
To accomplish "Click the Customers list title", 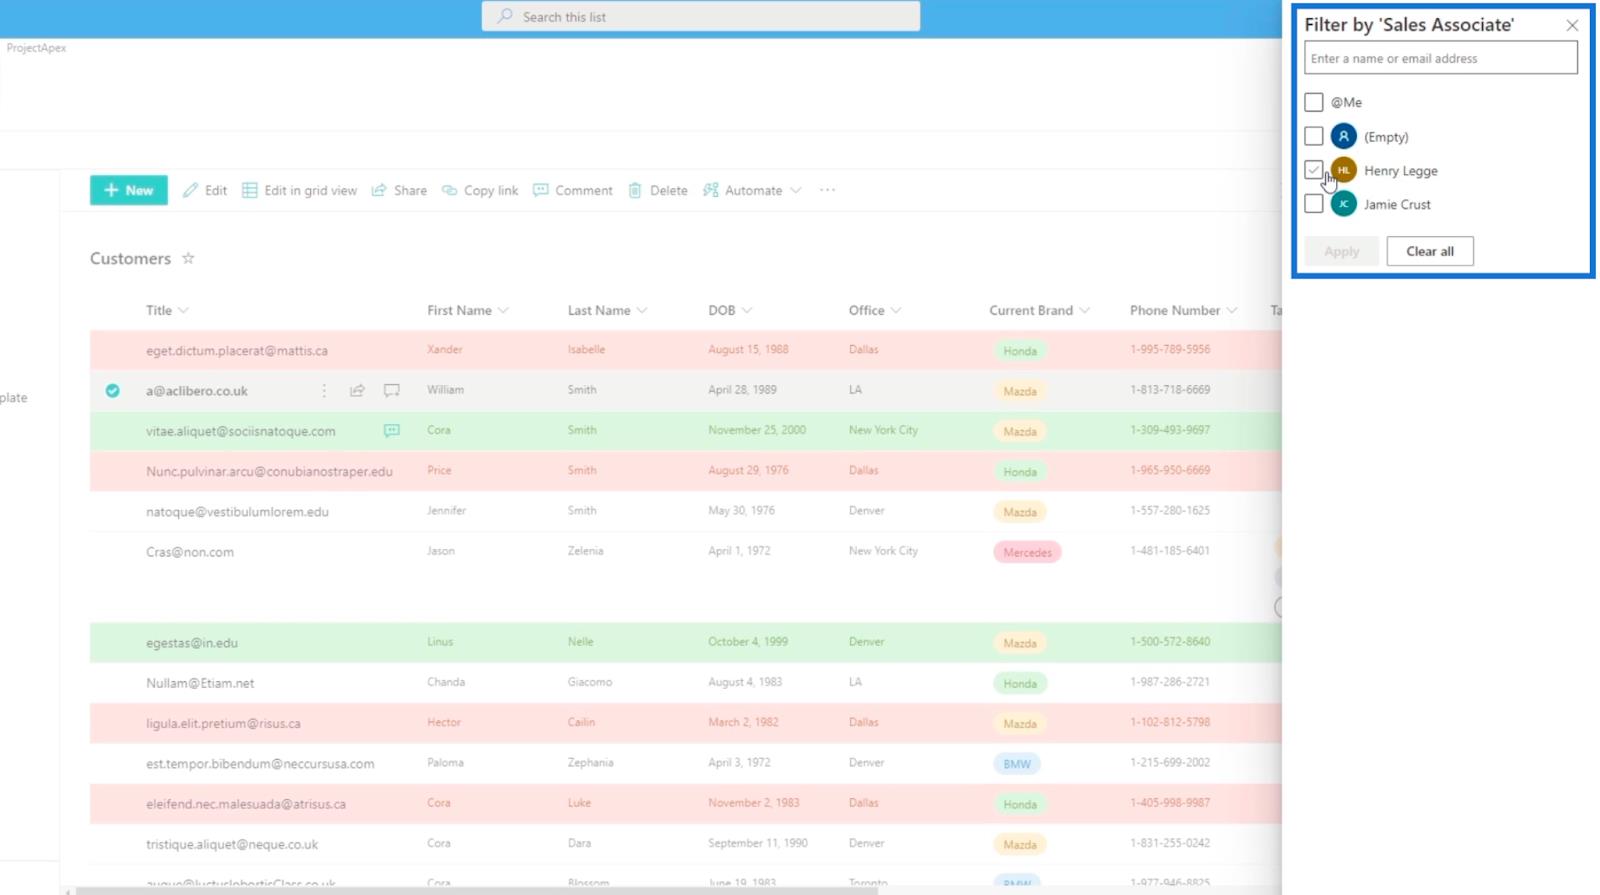I will pos(131,258).
